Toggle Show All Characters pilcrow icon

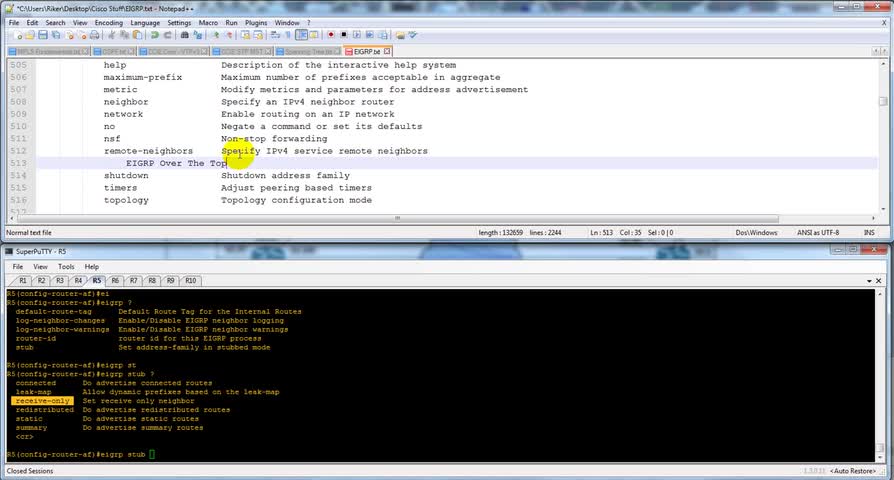click(x=288, y=35)
